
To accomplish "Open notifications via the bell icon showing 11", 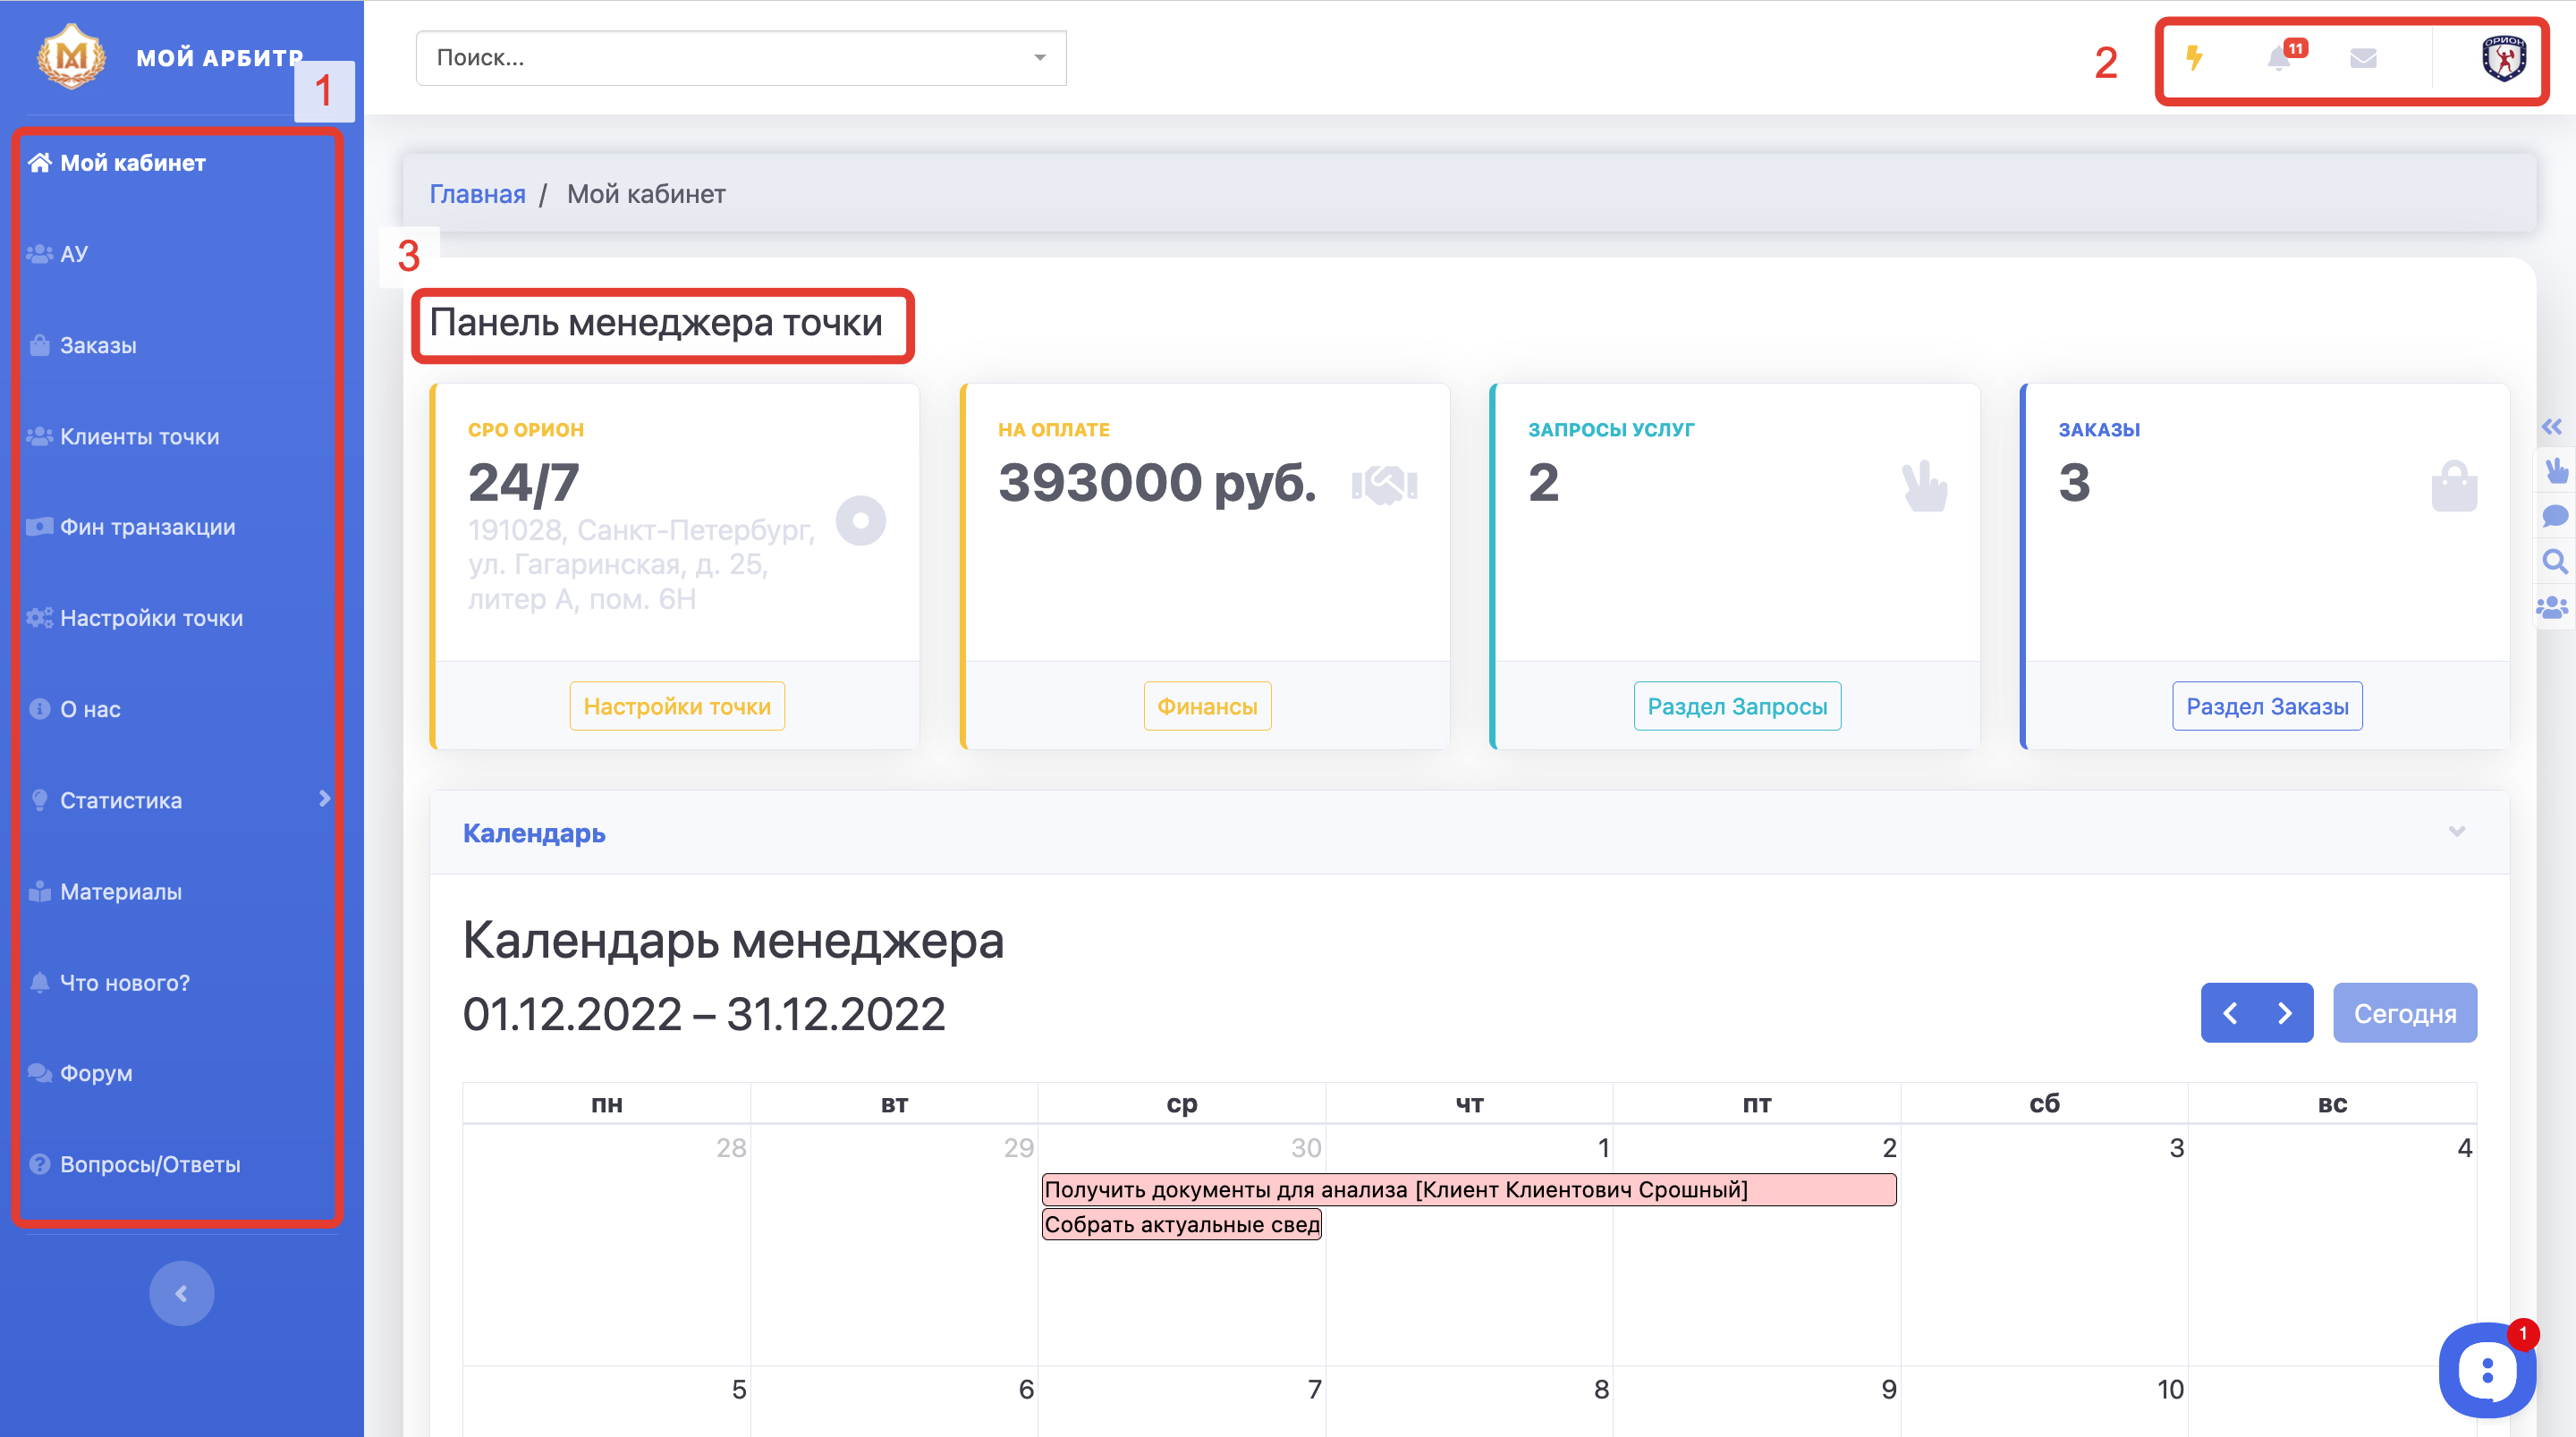I will coord(2281,58).
